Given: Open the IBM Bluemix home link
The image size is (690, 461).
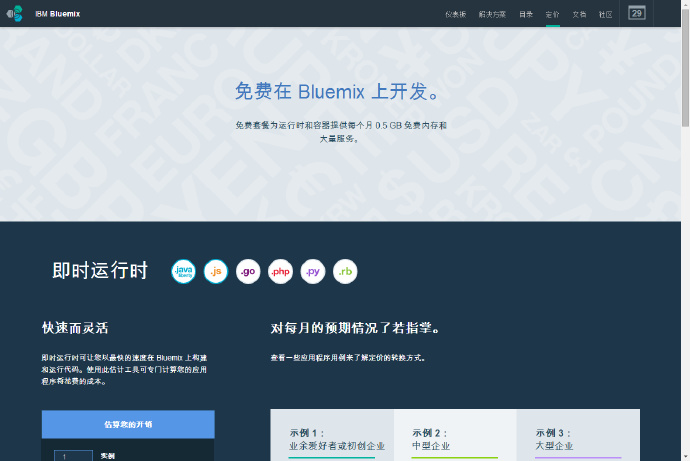Looking at the screenshot, I should pos(58,14).
